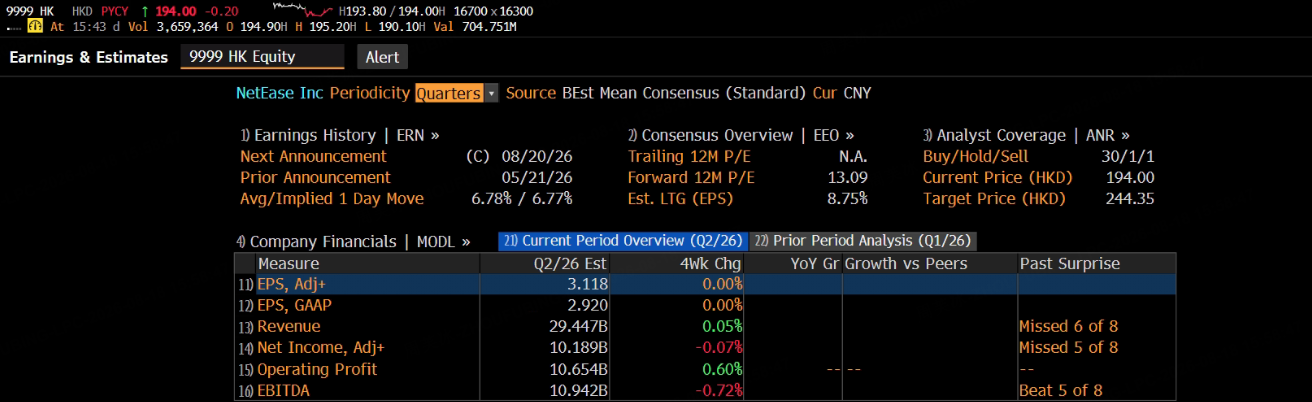Select the EPS, GAAP row

705,305
